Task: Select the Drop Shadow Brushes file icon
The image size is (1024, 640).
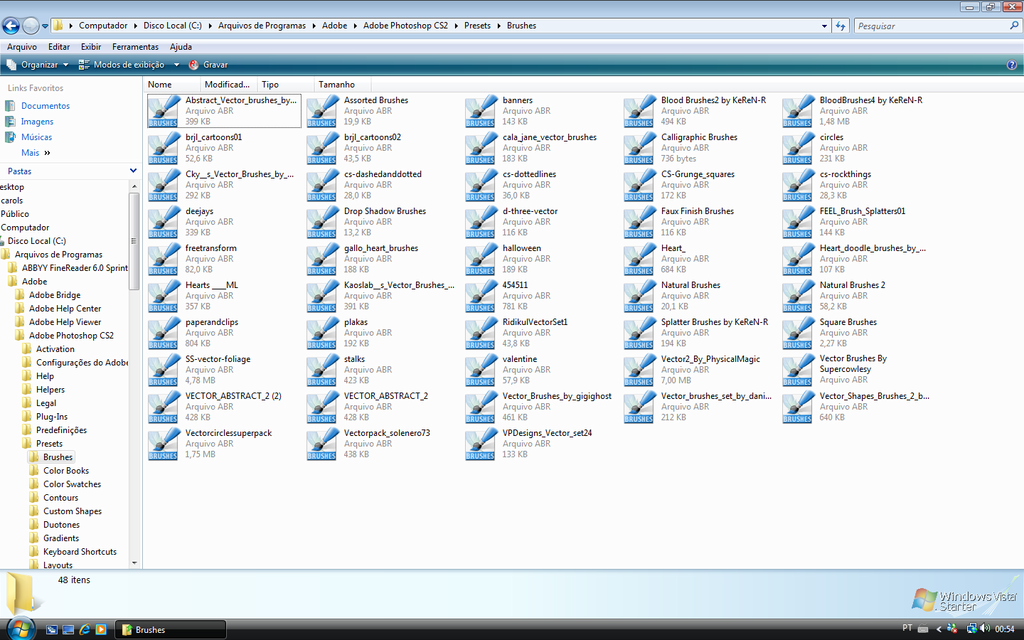Action: pos(322,222)
